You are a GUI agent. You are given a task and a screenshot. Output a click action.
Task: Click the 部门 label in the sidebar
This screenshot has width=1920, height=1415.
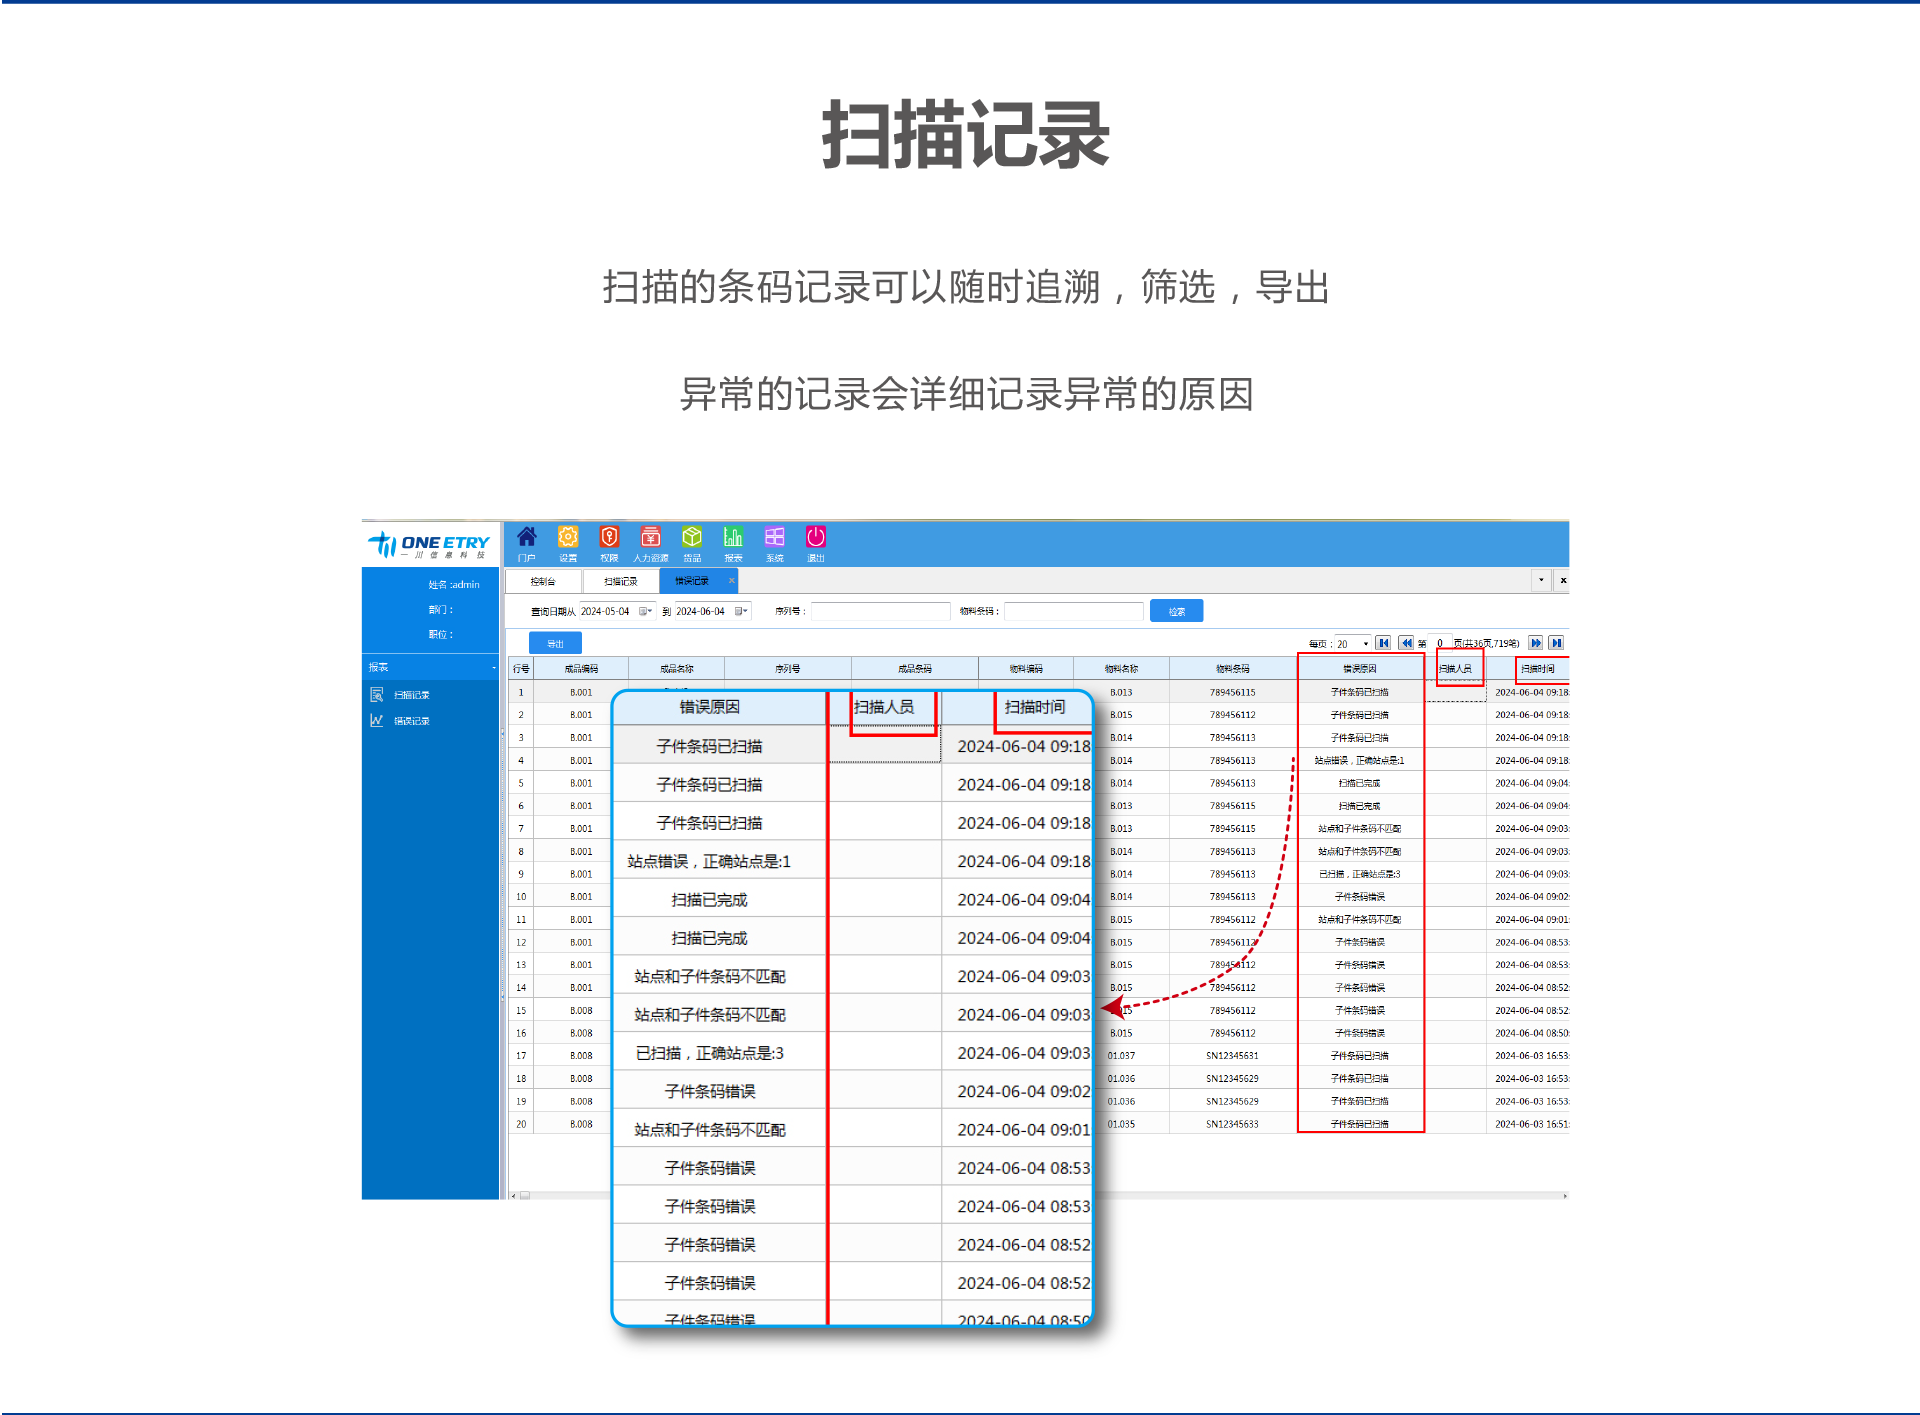pyautogui.click(x=441, y=610)
